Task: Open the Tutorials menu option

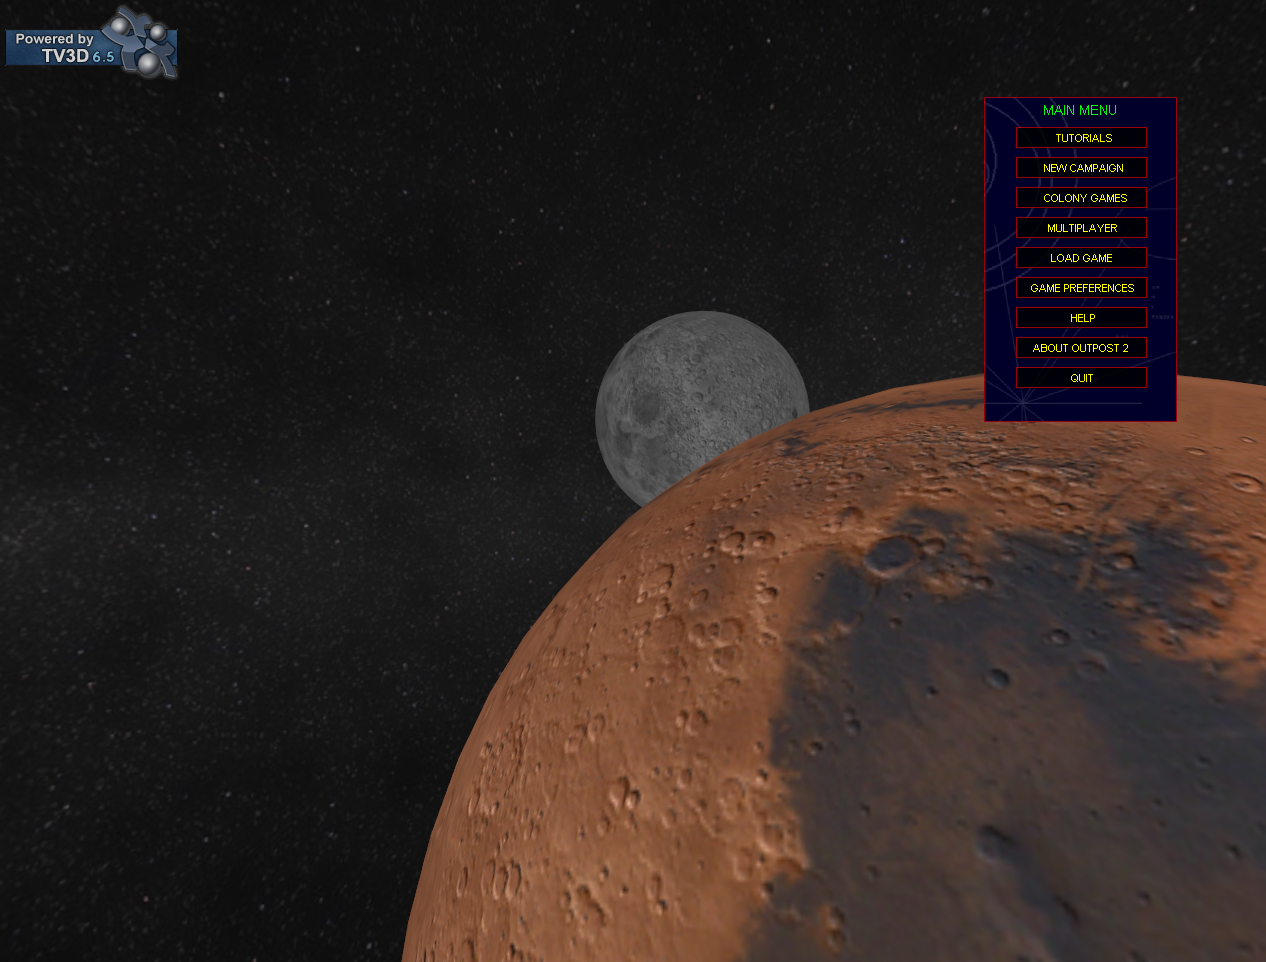Action: [1081, 138]
